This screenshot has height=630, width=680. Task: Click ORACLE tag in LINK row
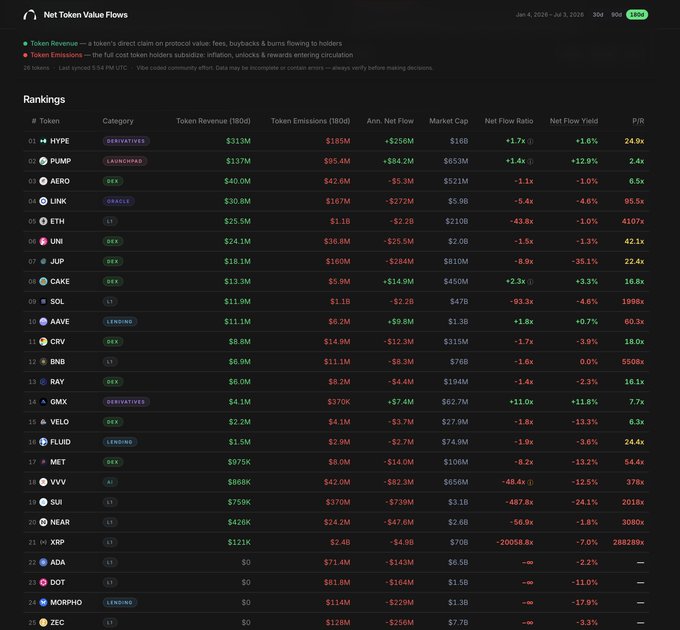118,201
